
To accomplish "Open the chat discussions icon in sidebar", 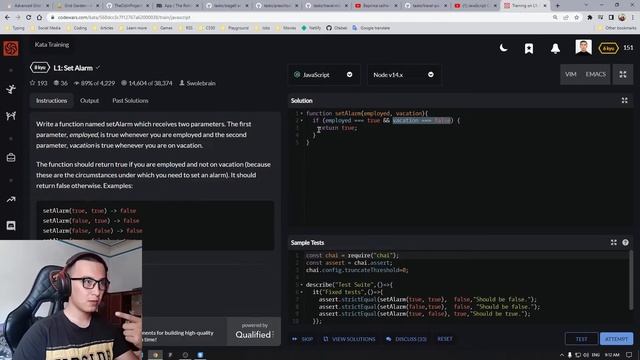I will pyautogui.click(x=11, y=226).
